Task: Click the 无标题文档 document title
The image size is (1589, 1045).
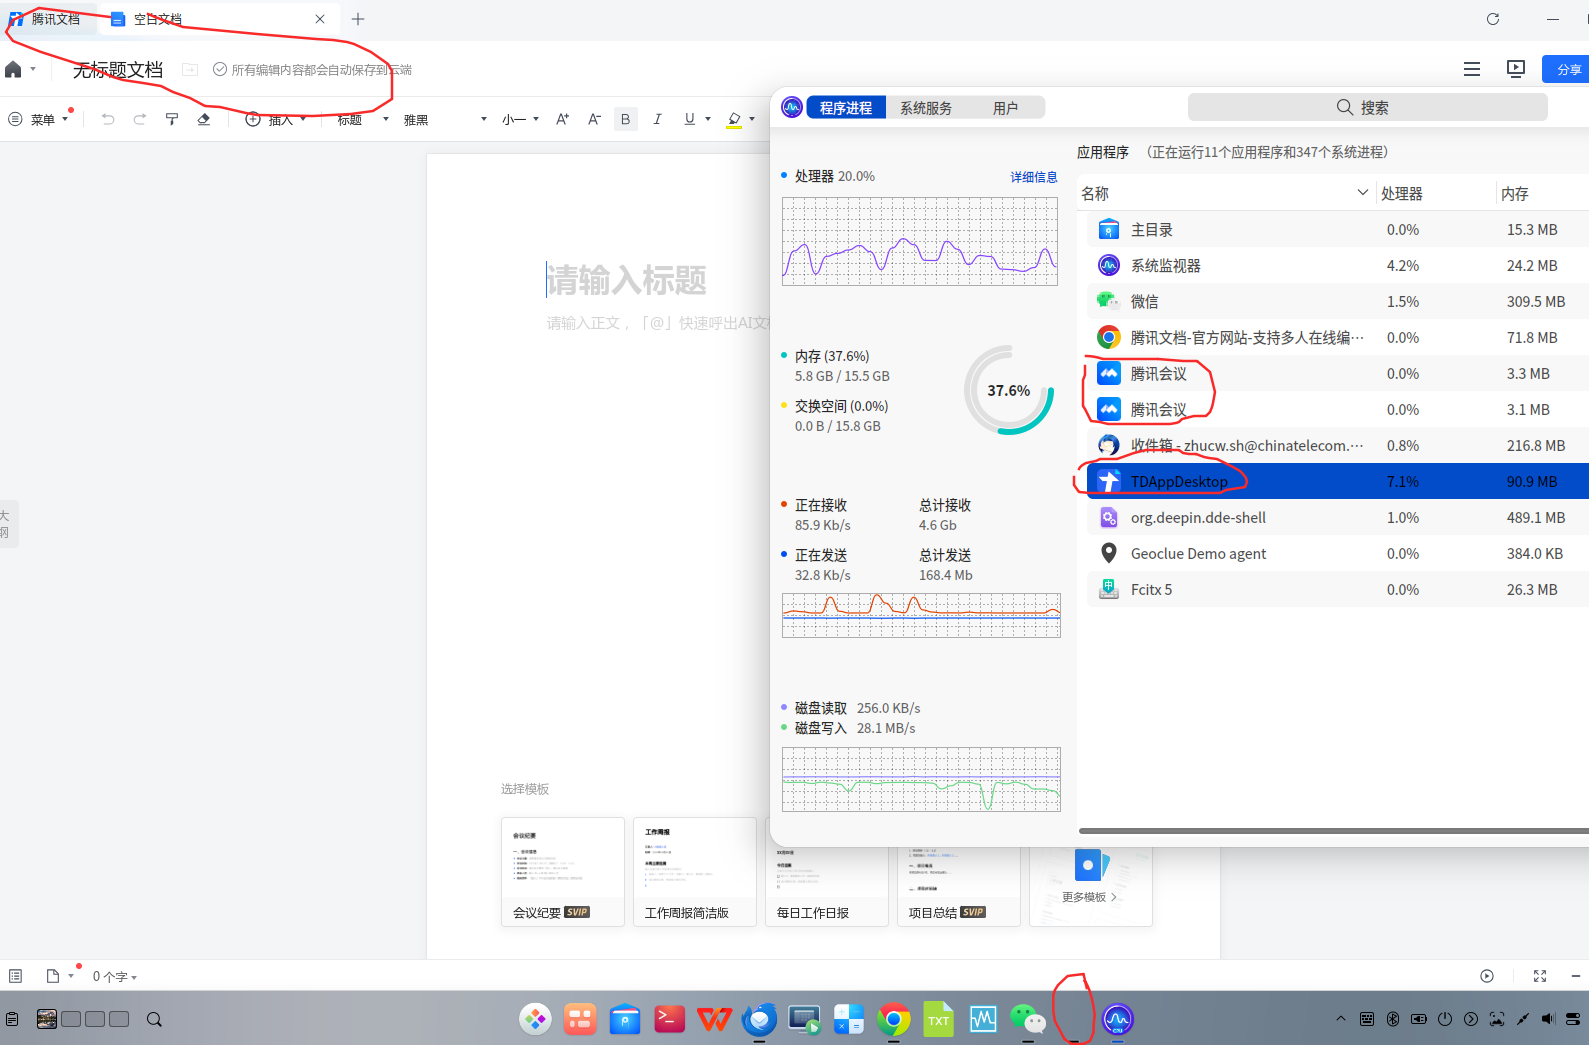Action: tap(118, 70)
